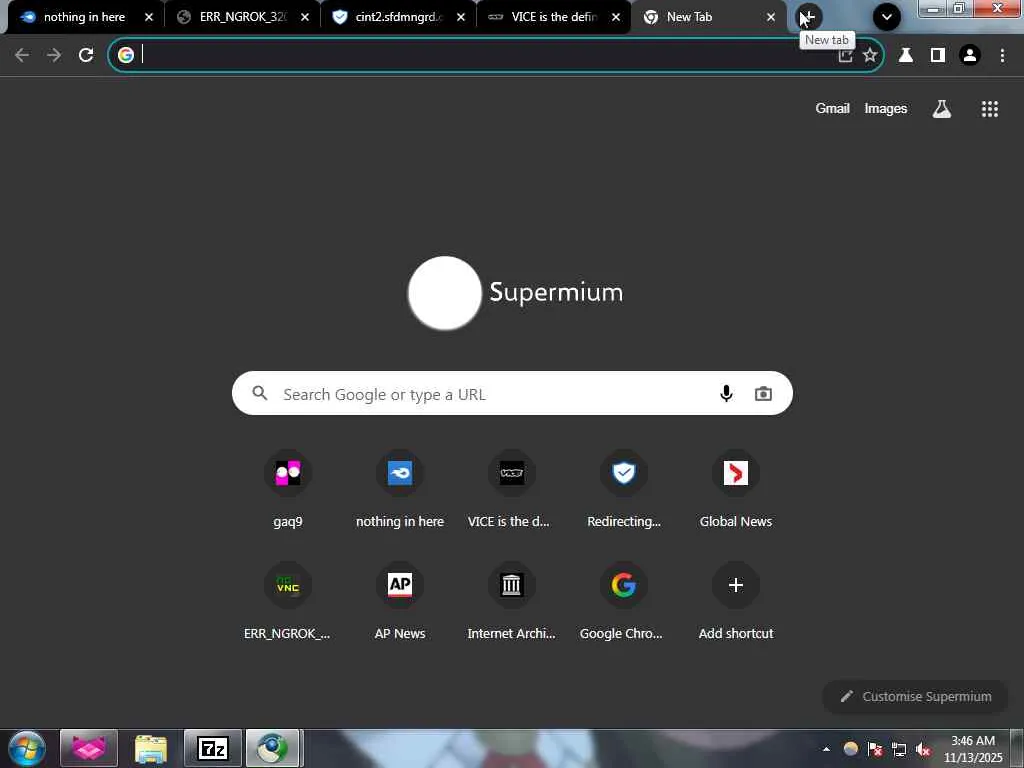The image size is (1024, 768).
Task: Toggle the side panel button
Action: 938,56
